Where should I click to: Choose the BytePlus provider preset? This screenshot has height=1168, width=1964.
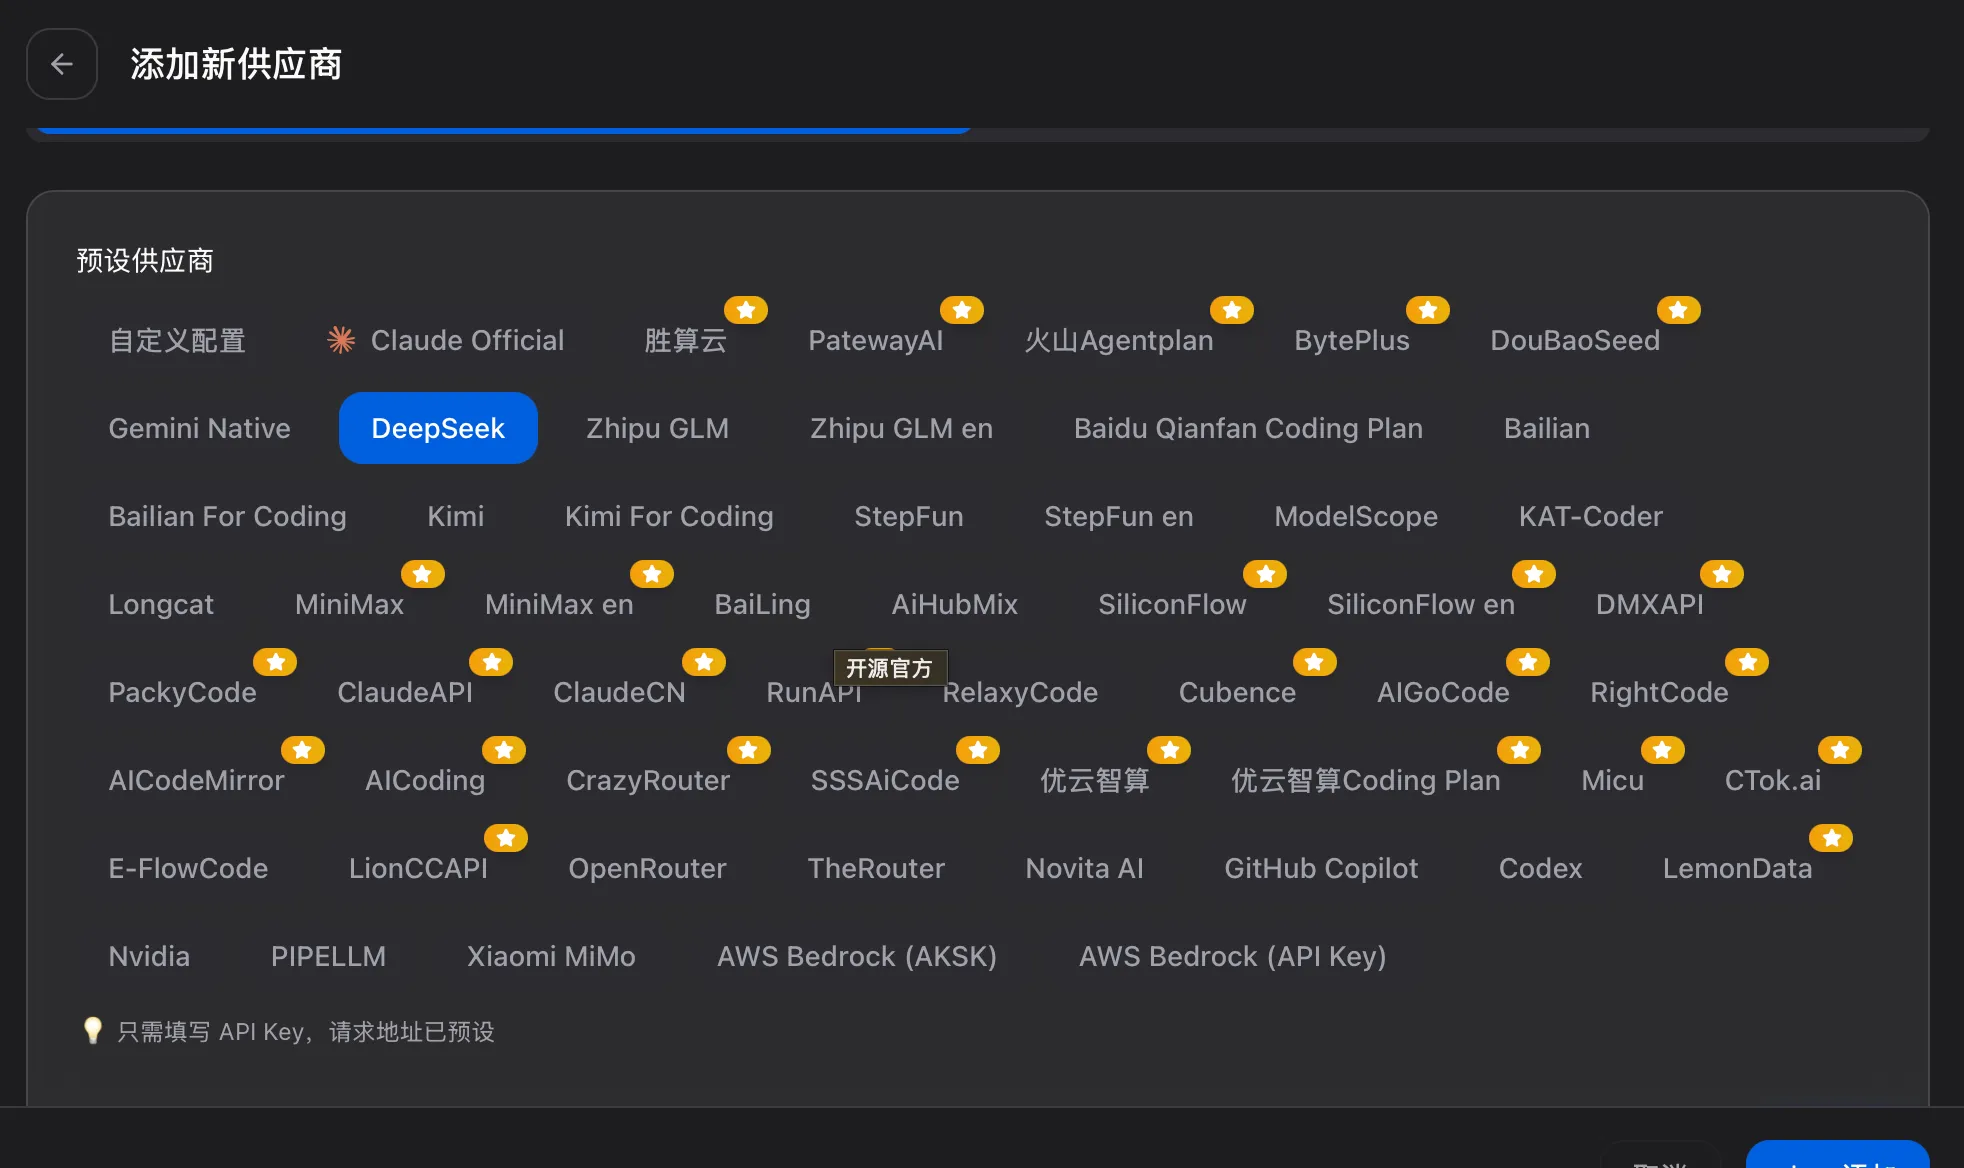(x=1352, y=340)
